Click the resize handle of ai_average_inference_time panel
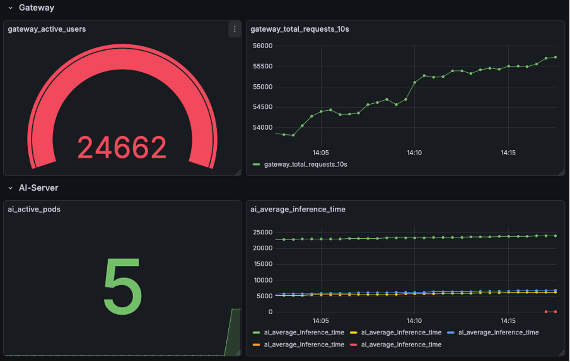Screen dimensions: 570x362 pyautogui.click(x=562, y=353)
